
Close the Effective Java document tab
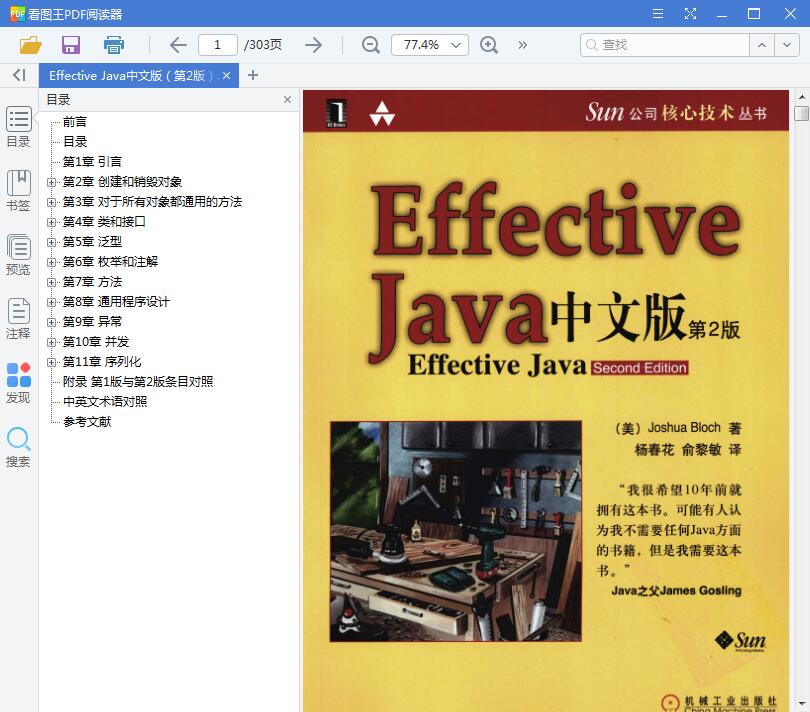(x=226, y=75)
